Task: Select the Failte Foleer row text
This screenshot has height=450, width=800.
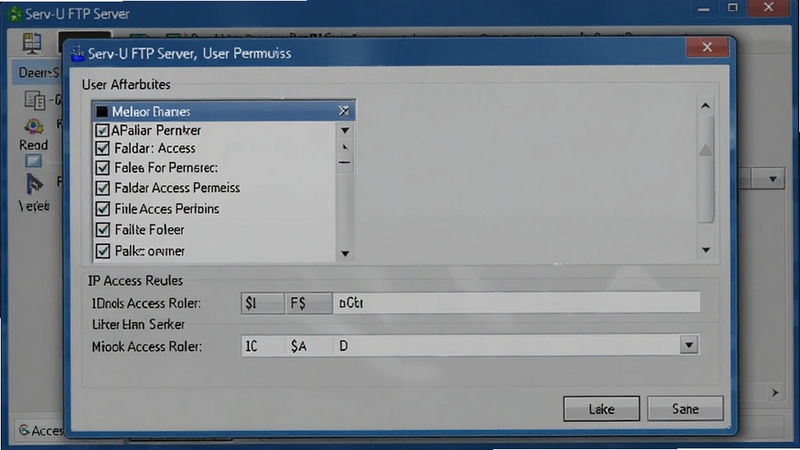Action: 149,230
